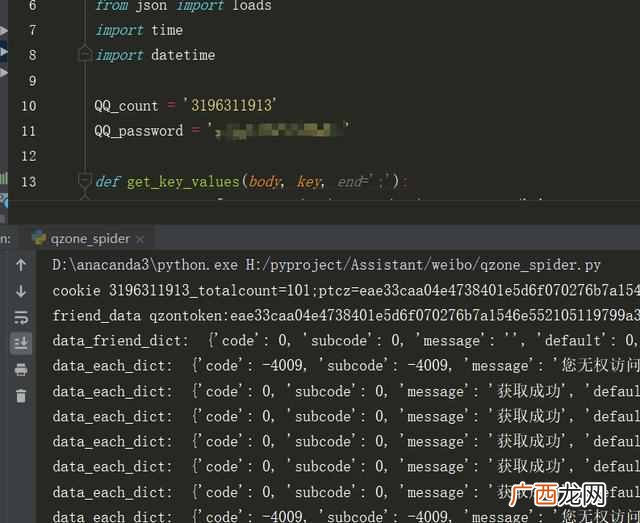The height and width of the screenshot is (523, 640).
Task: Print the console output
Action: click(x=21, y=369)
